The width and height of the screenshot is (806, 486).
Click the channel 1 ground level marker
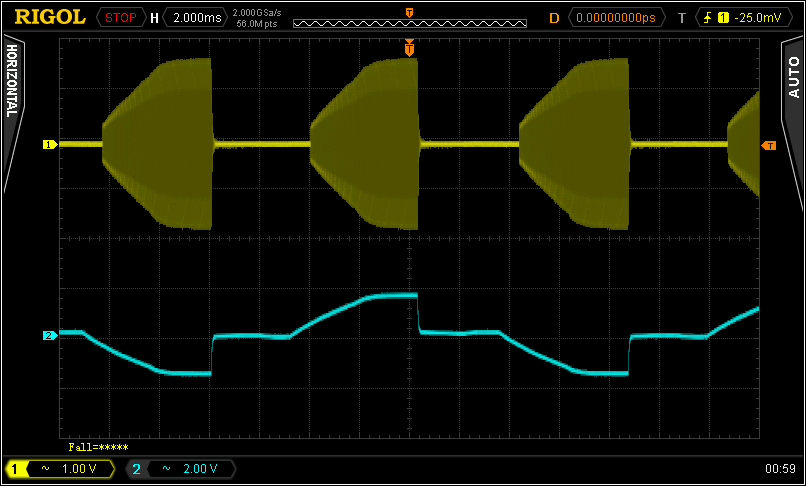[x=49, y=145]
